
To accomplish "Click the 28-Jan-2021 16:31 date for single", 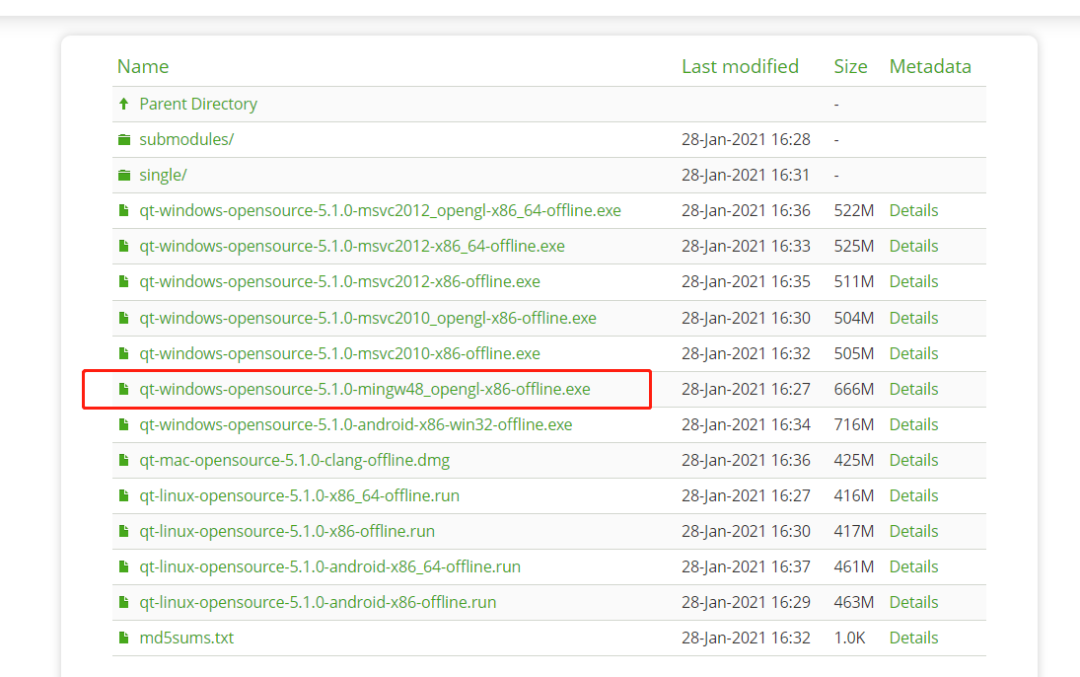I will (x=746, y=175).
